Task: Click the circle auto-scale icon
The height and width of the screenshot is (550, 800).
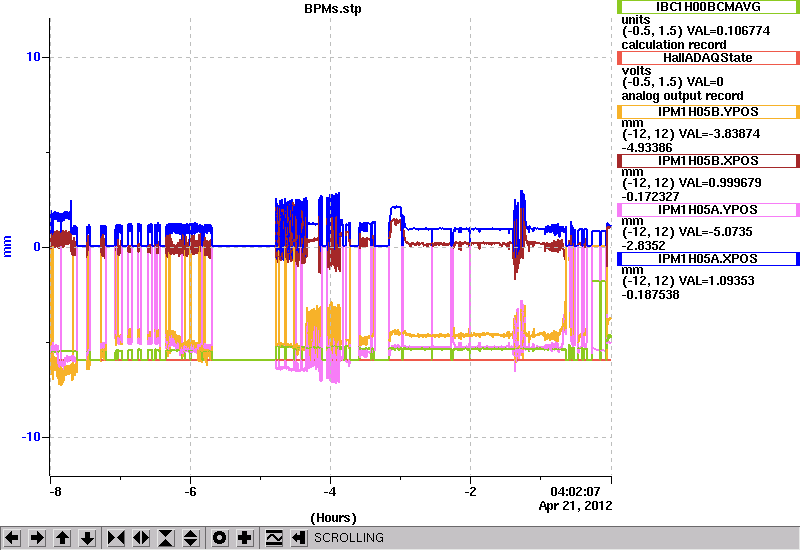Action: pyautogui.click(x=220, y=538)
